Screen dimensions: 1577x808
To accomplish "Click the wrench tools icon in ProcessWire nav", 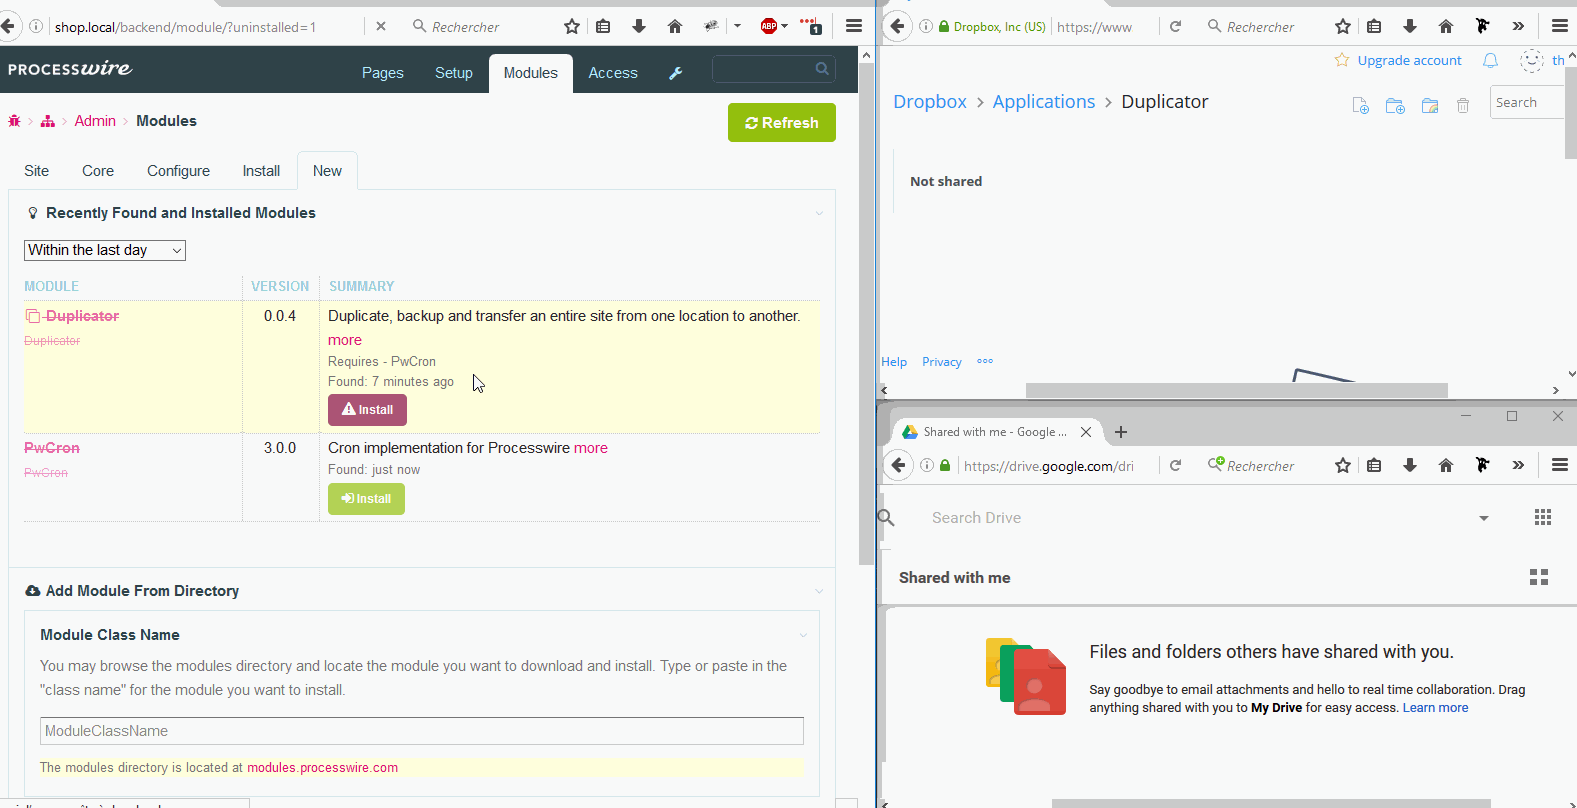I will [x=676, y=73].
